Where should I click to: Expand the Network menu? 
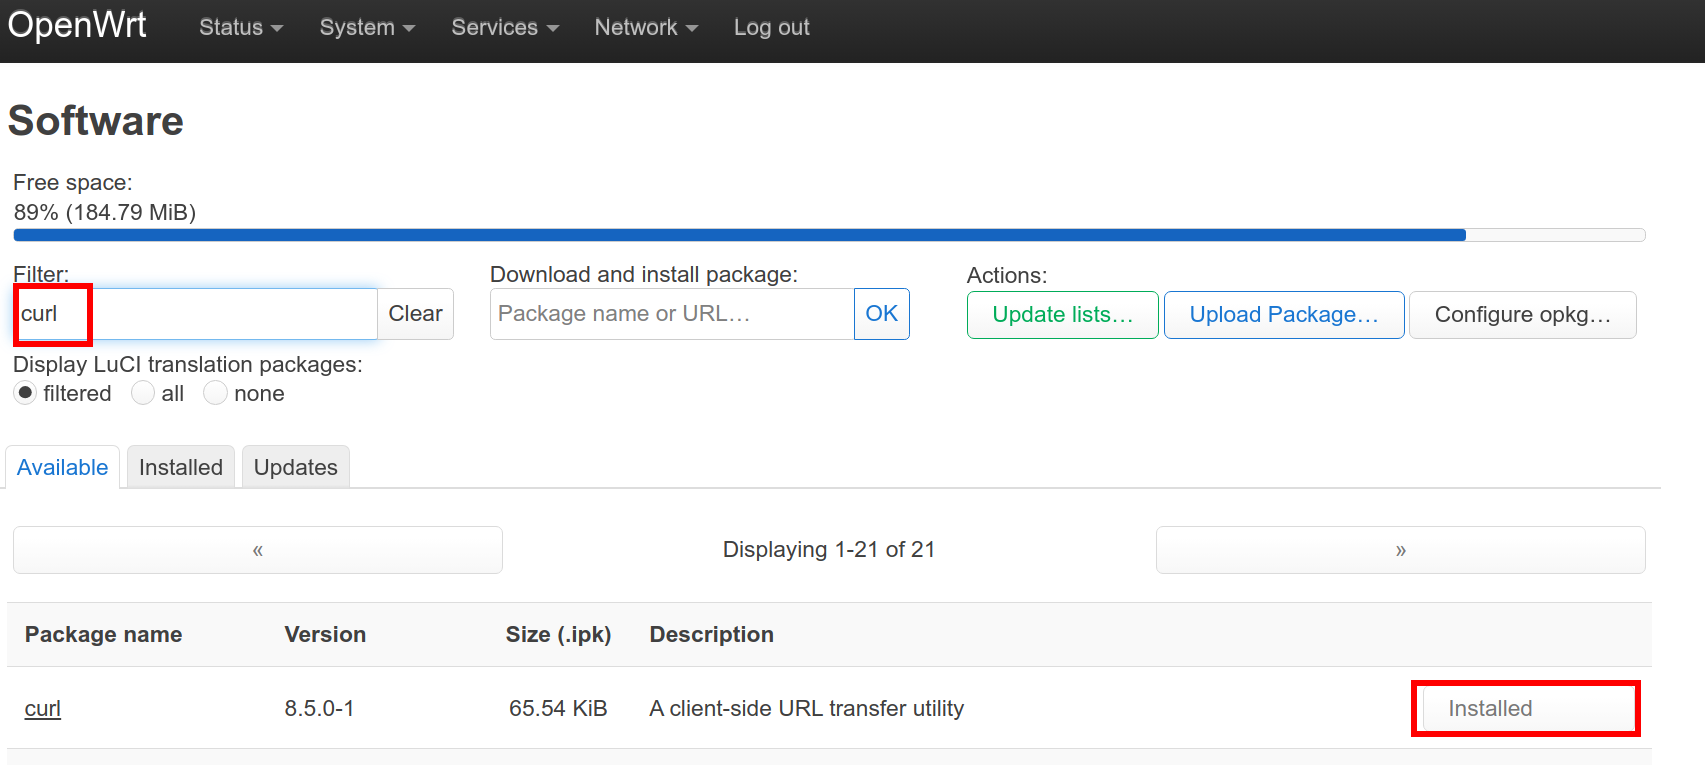[x=645, y=28]
